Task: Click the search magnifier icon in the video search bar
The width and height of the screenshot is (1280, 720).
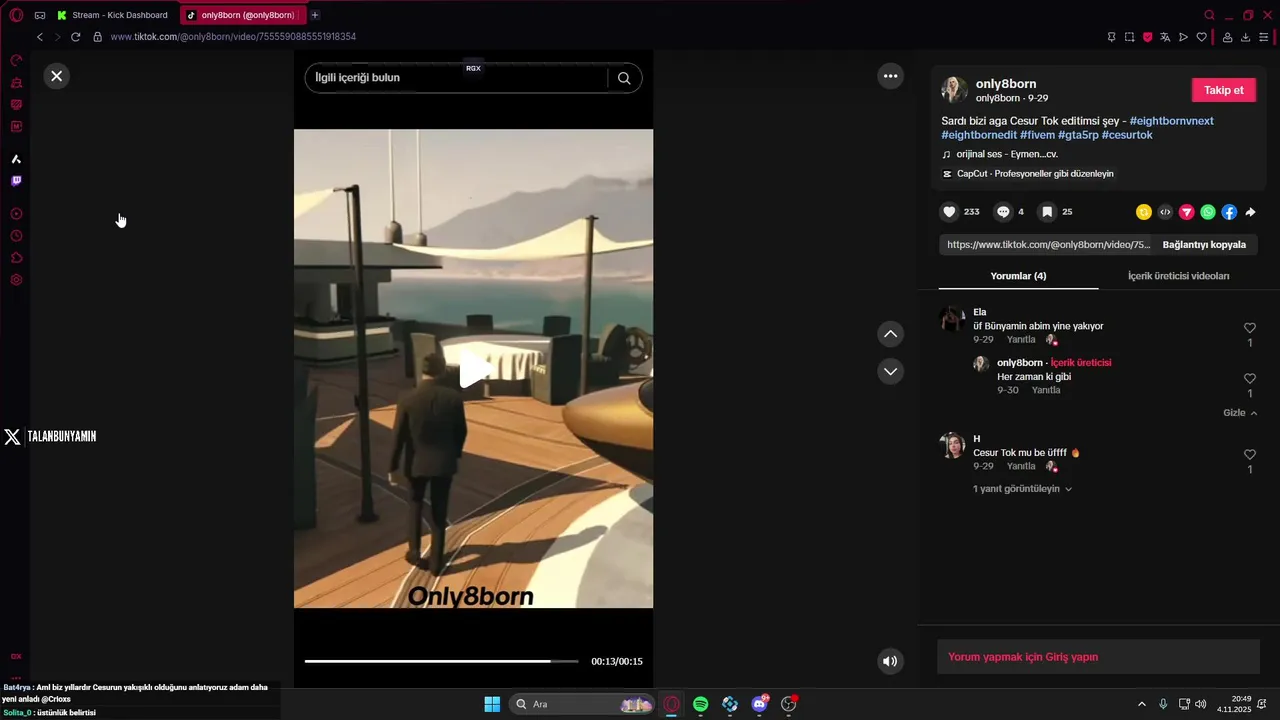Action: click(624, 78)
